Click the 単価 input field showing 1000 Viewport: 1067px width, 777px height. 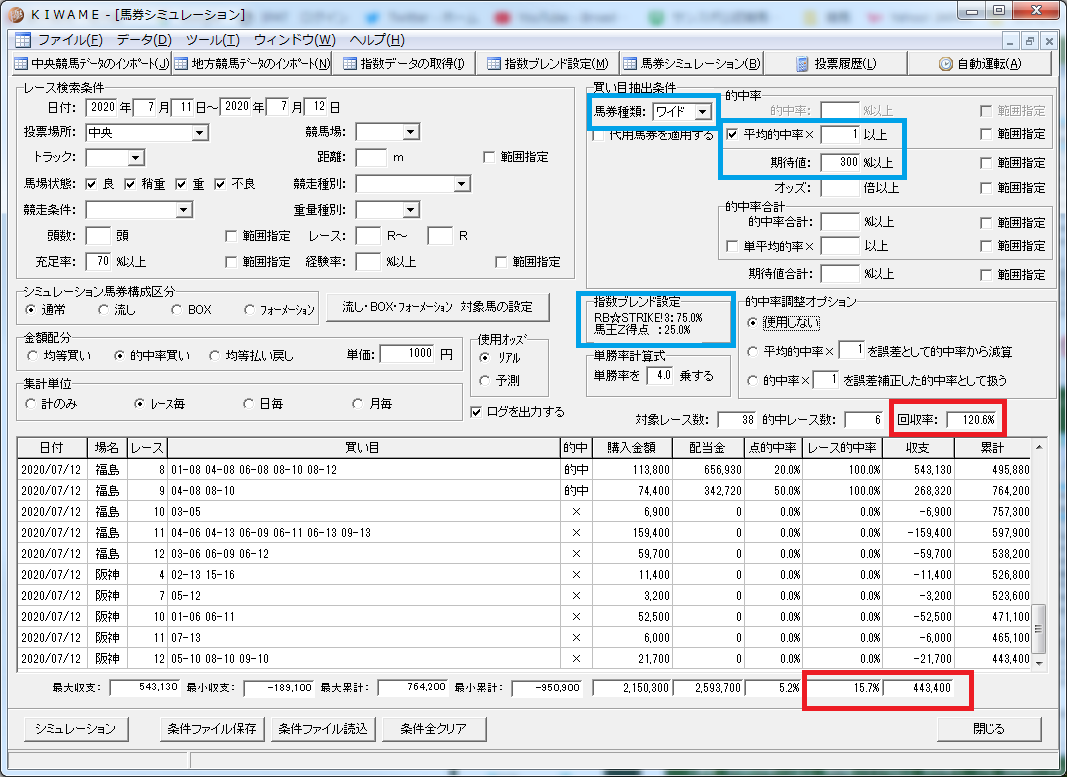coord(408,353)
